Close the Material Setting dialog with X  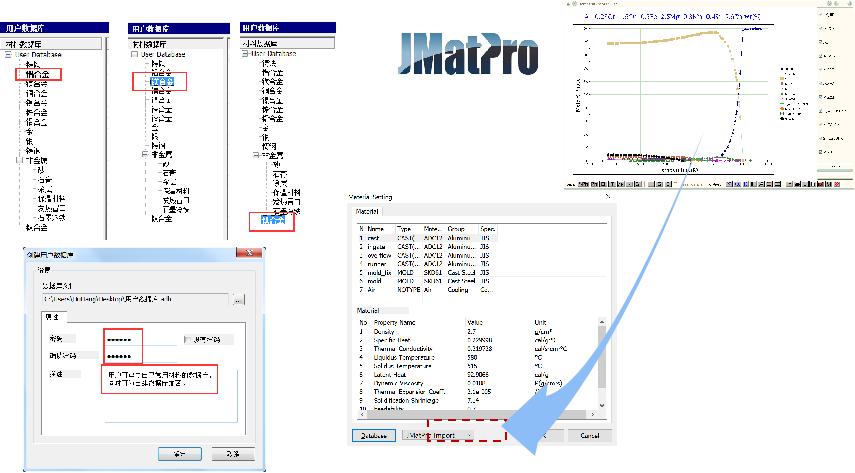608,196
